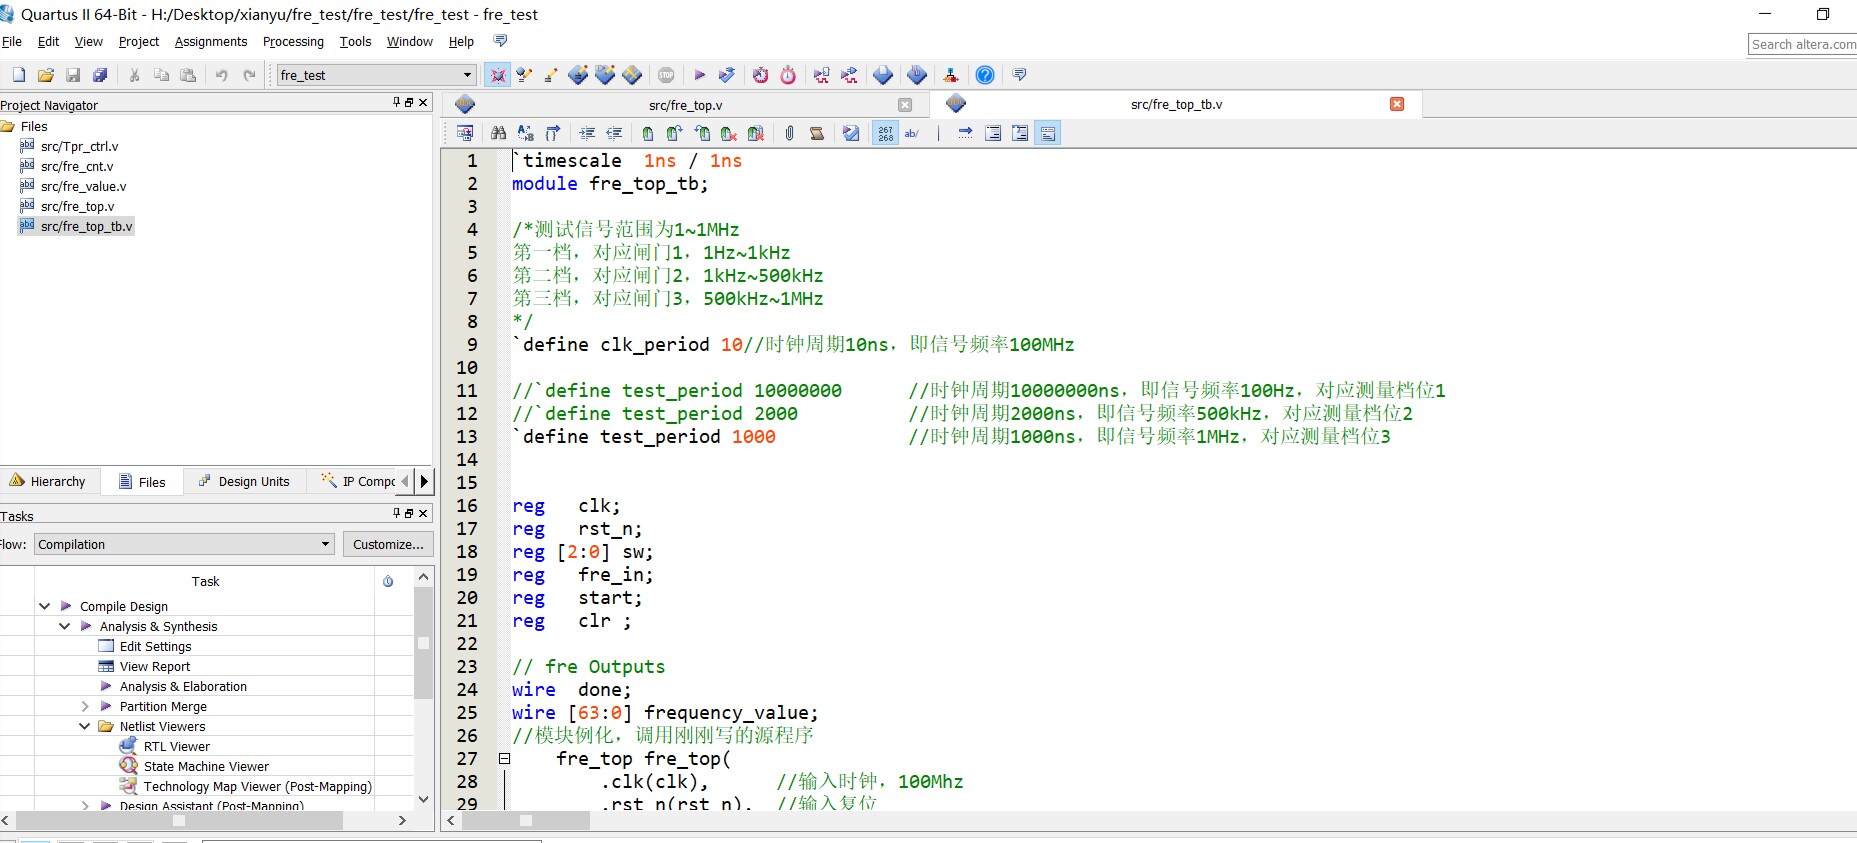Click the Increase indent icon
1857x843 pixels.
587,133
